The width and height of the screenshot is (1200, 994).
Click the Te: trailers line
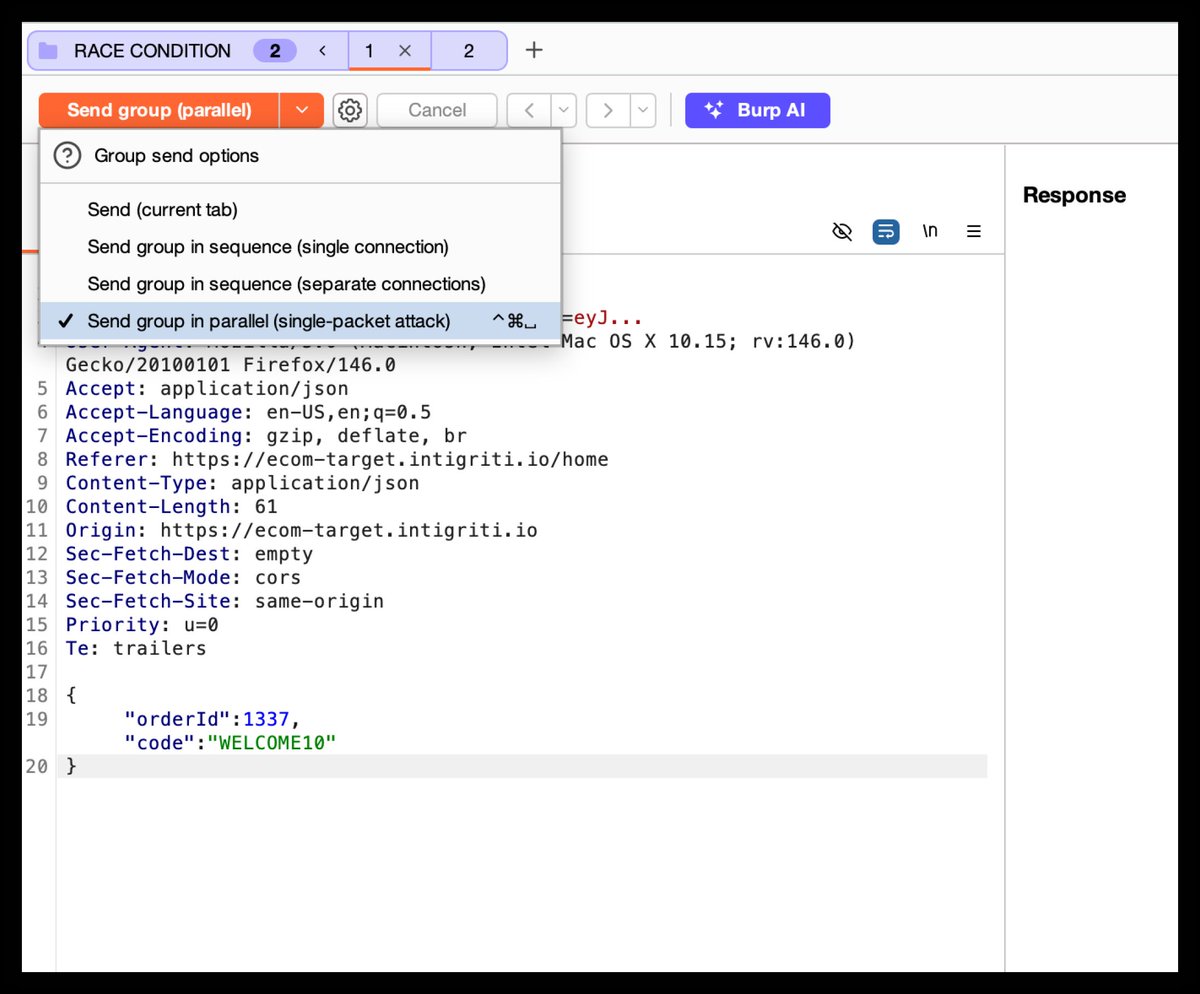136,648
